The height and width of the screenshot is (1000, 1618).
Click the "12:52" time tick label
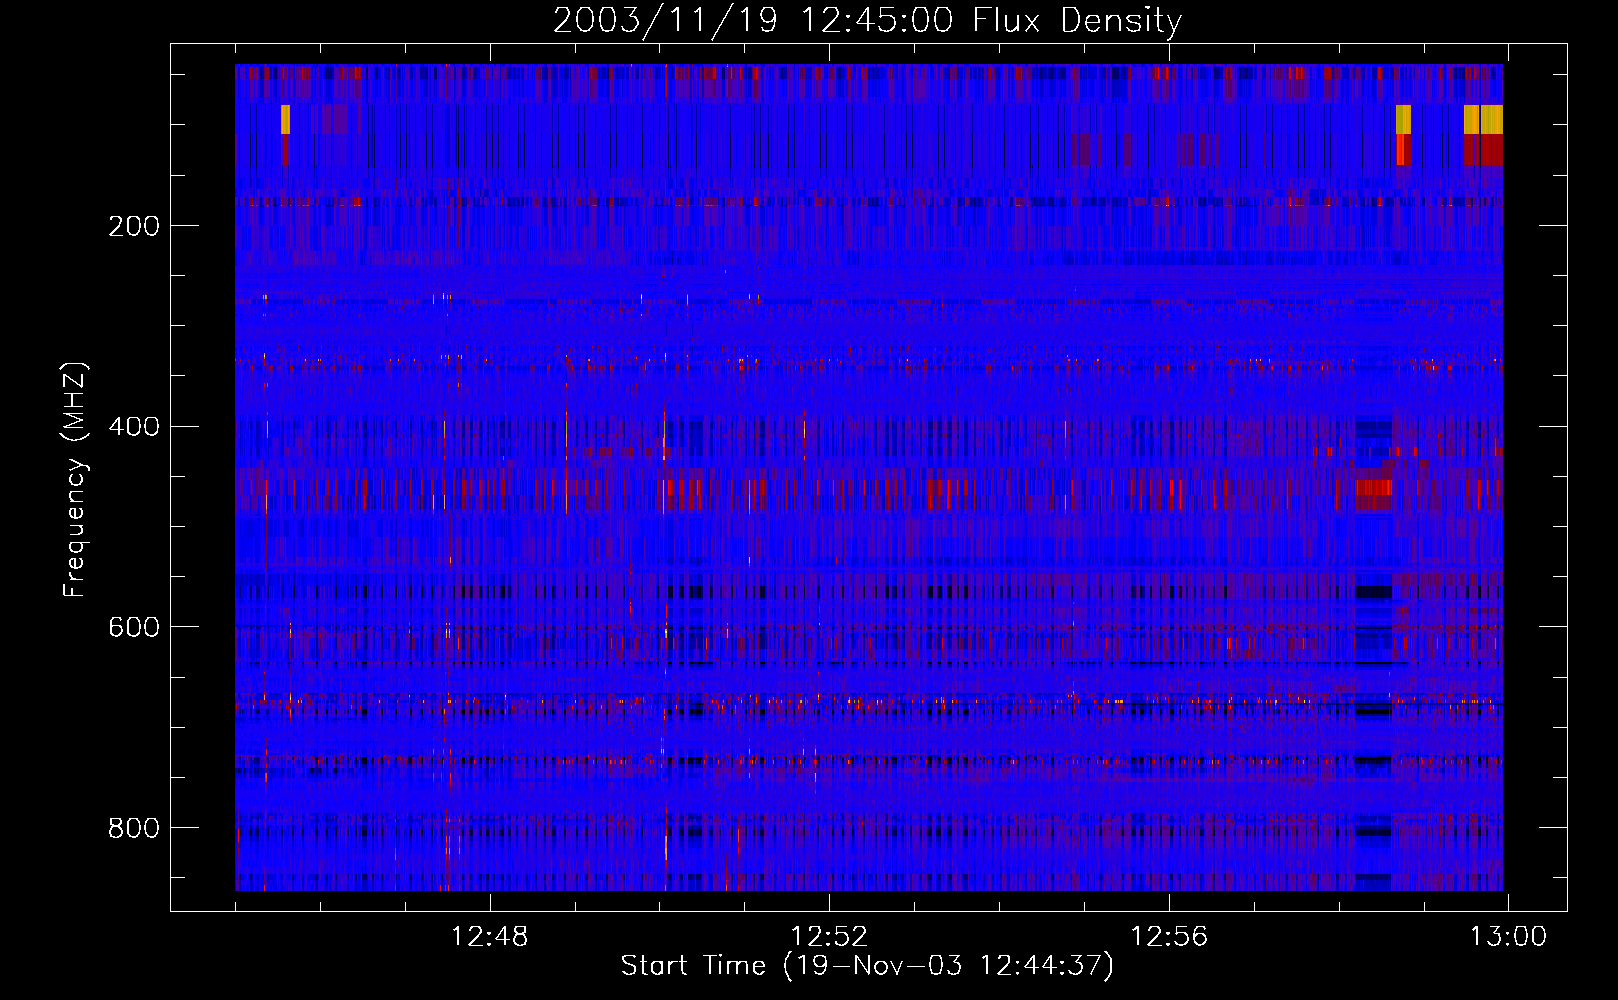click(x=829, y=936)
